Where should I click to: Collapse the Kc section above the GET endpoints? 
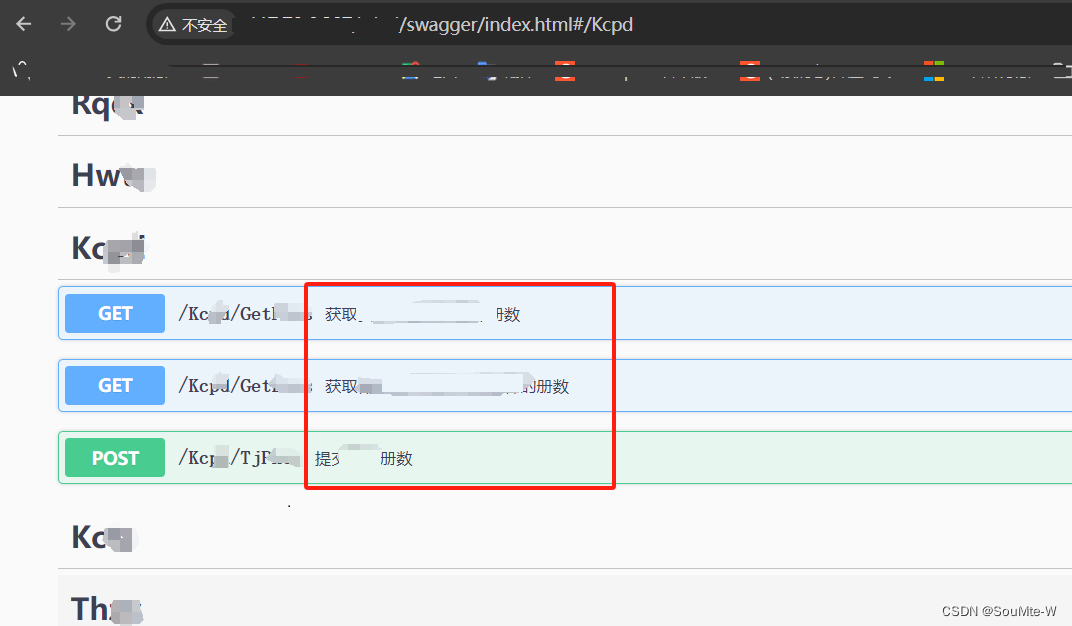565,247
